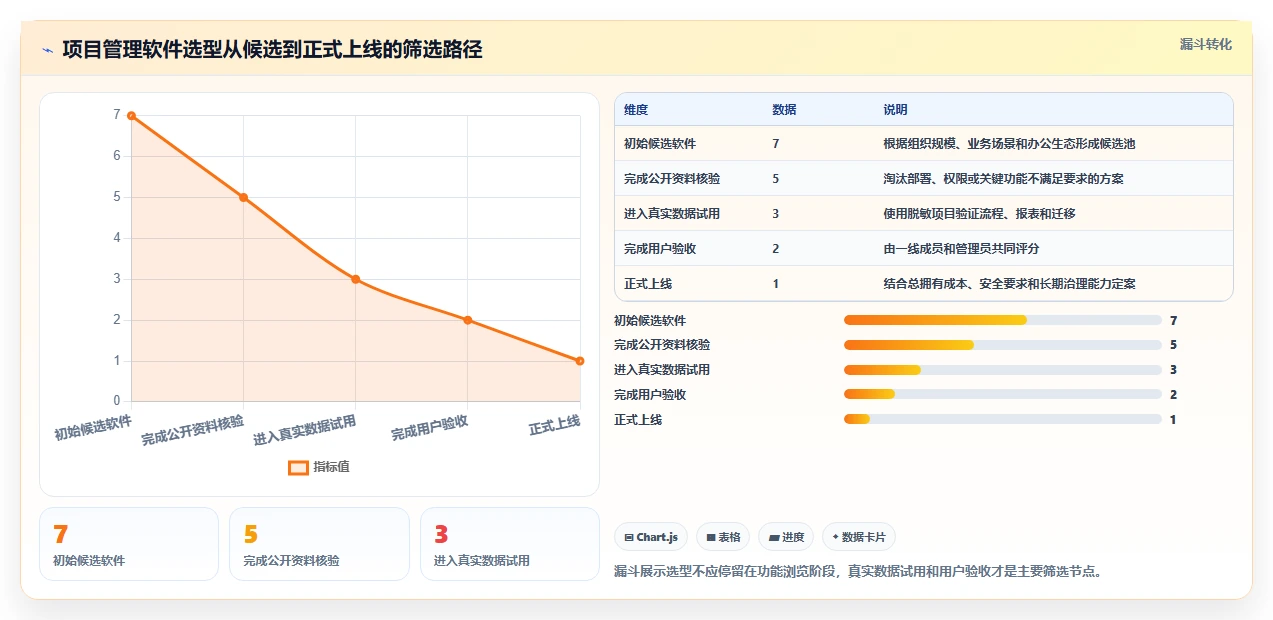This screenshot has width=1273, height=620.
Task: Click the x-axis label 正式上线
Action: pos(555,424)
